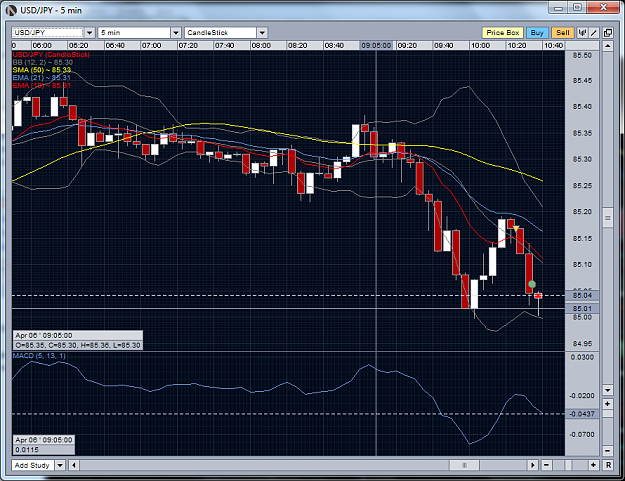625x481 pixels.
Task: Click the OHLC values info box
Action: [78, 345]
